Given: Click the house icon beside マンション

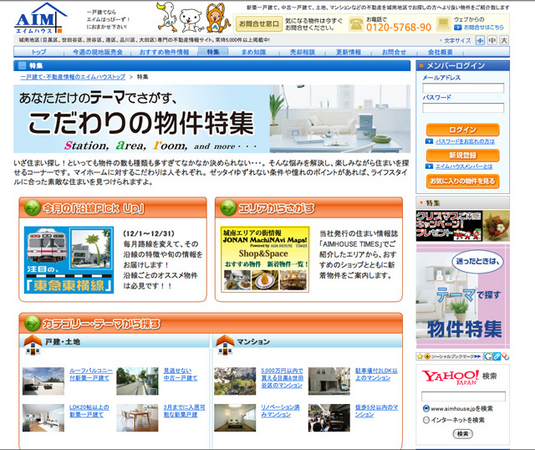Looking at the screenshot, I should click(225, 345).
